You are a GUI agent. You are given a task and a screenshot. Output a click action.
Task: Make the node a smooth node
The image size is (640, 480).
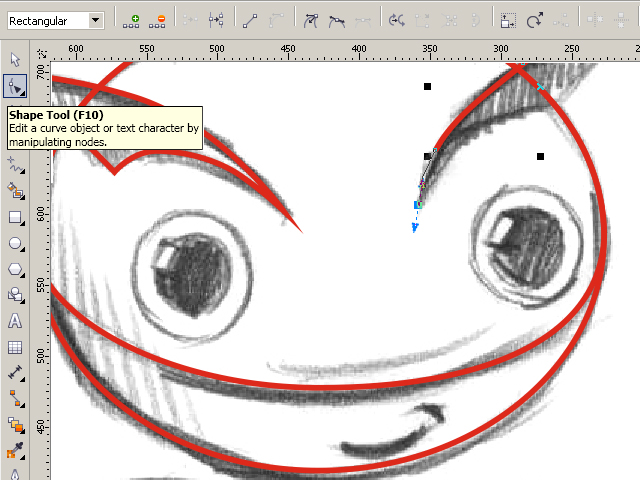pyautogui.click(x=341, y=20)
